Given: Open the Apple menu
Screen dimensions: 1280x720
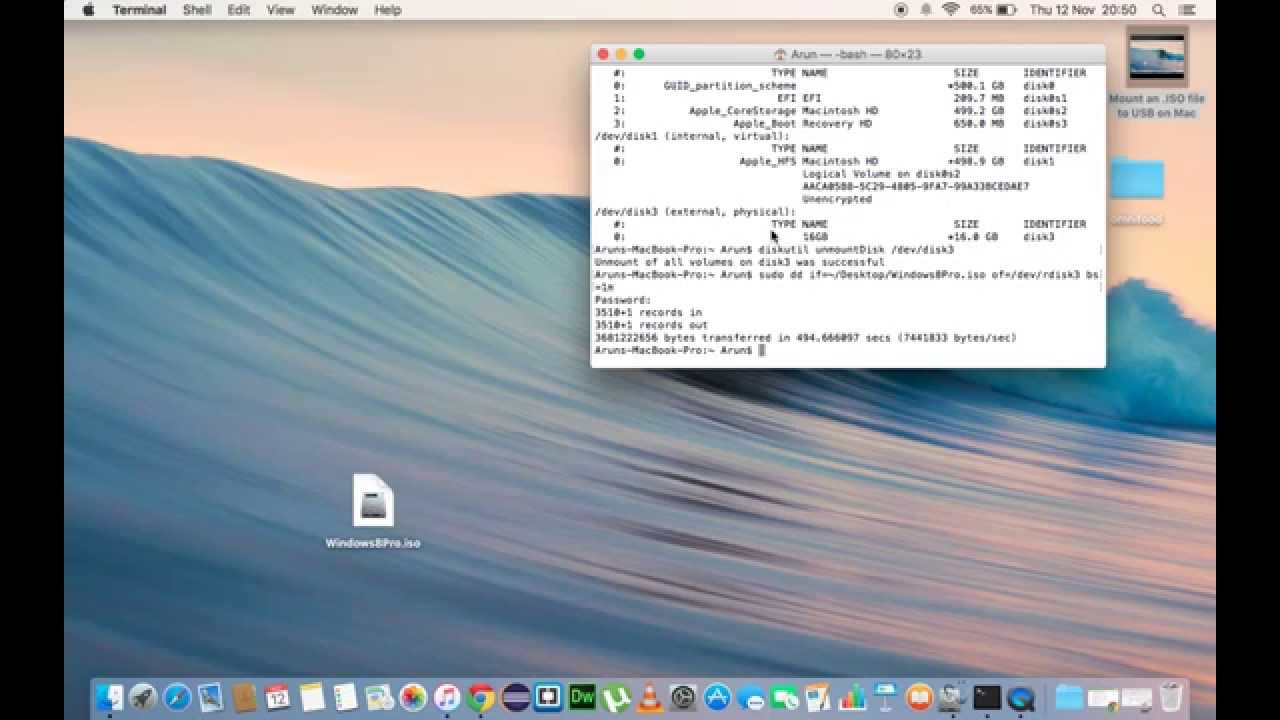Looking at the screenshot, I should click(88, 10).
